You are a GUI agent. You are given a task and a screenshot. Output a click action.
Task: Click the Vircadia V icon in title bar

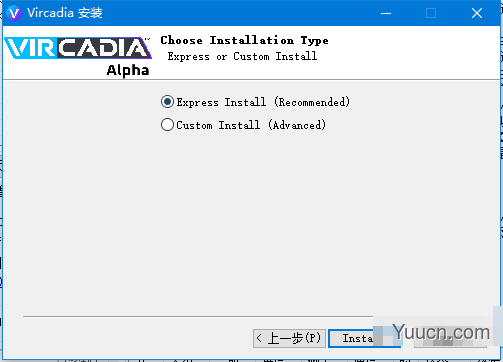coord(14,13)
